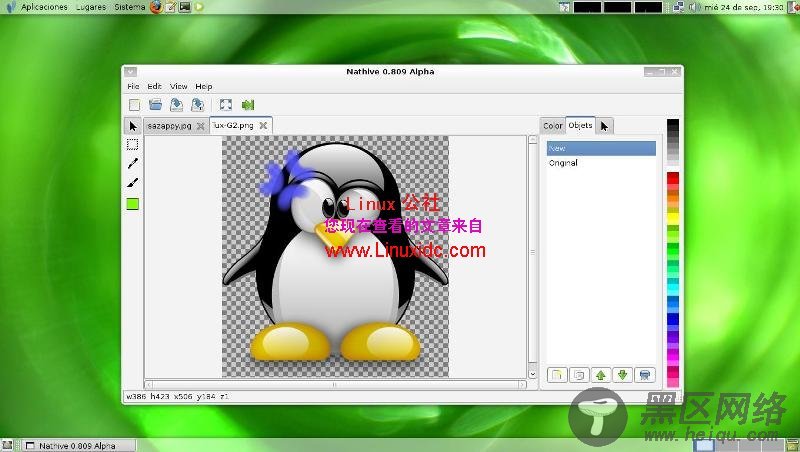This screenshot has width=800, height=452.
Task: Open the Sistema menu in top panel
Action: pyautogui.click(x=130, y=7)
